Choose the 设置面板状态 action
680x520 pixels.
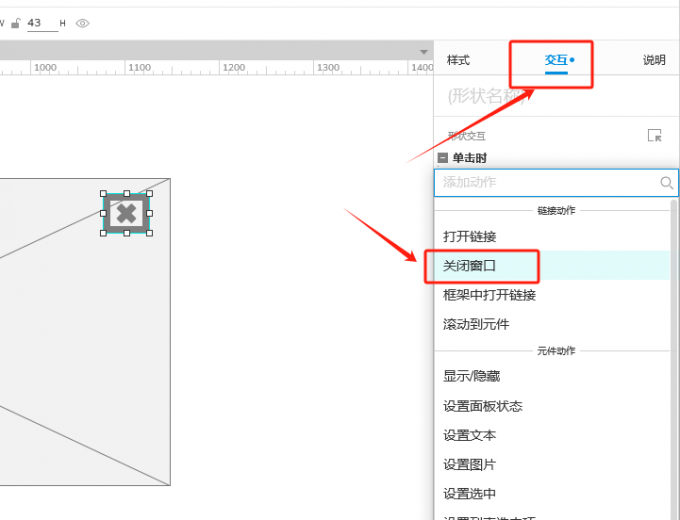552,406
